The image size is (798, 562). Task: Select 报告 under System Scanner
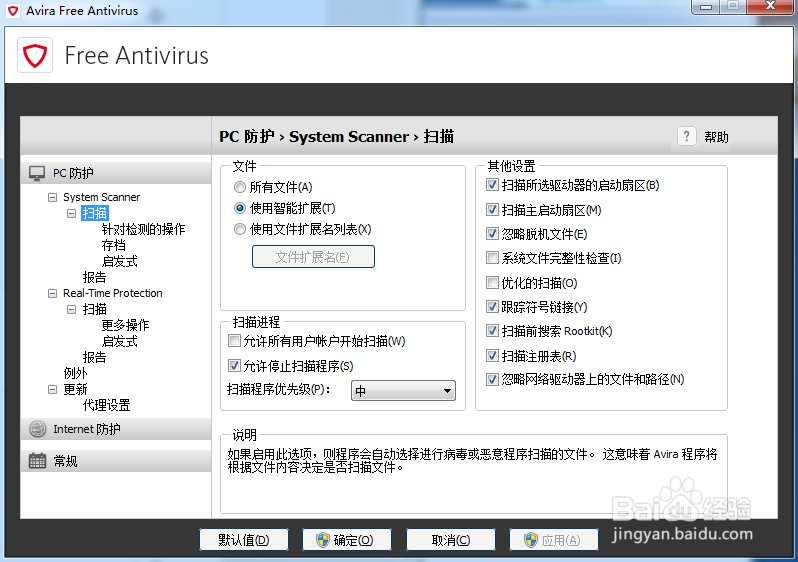point(95,277)
